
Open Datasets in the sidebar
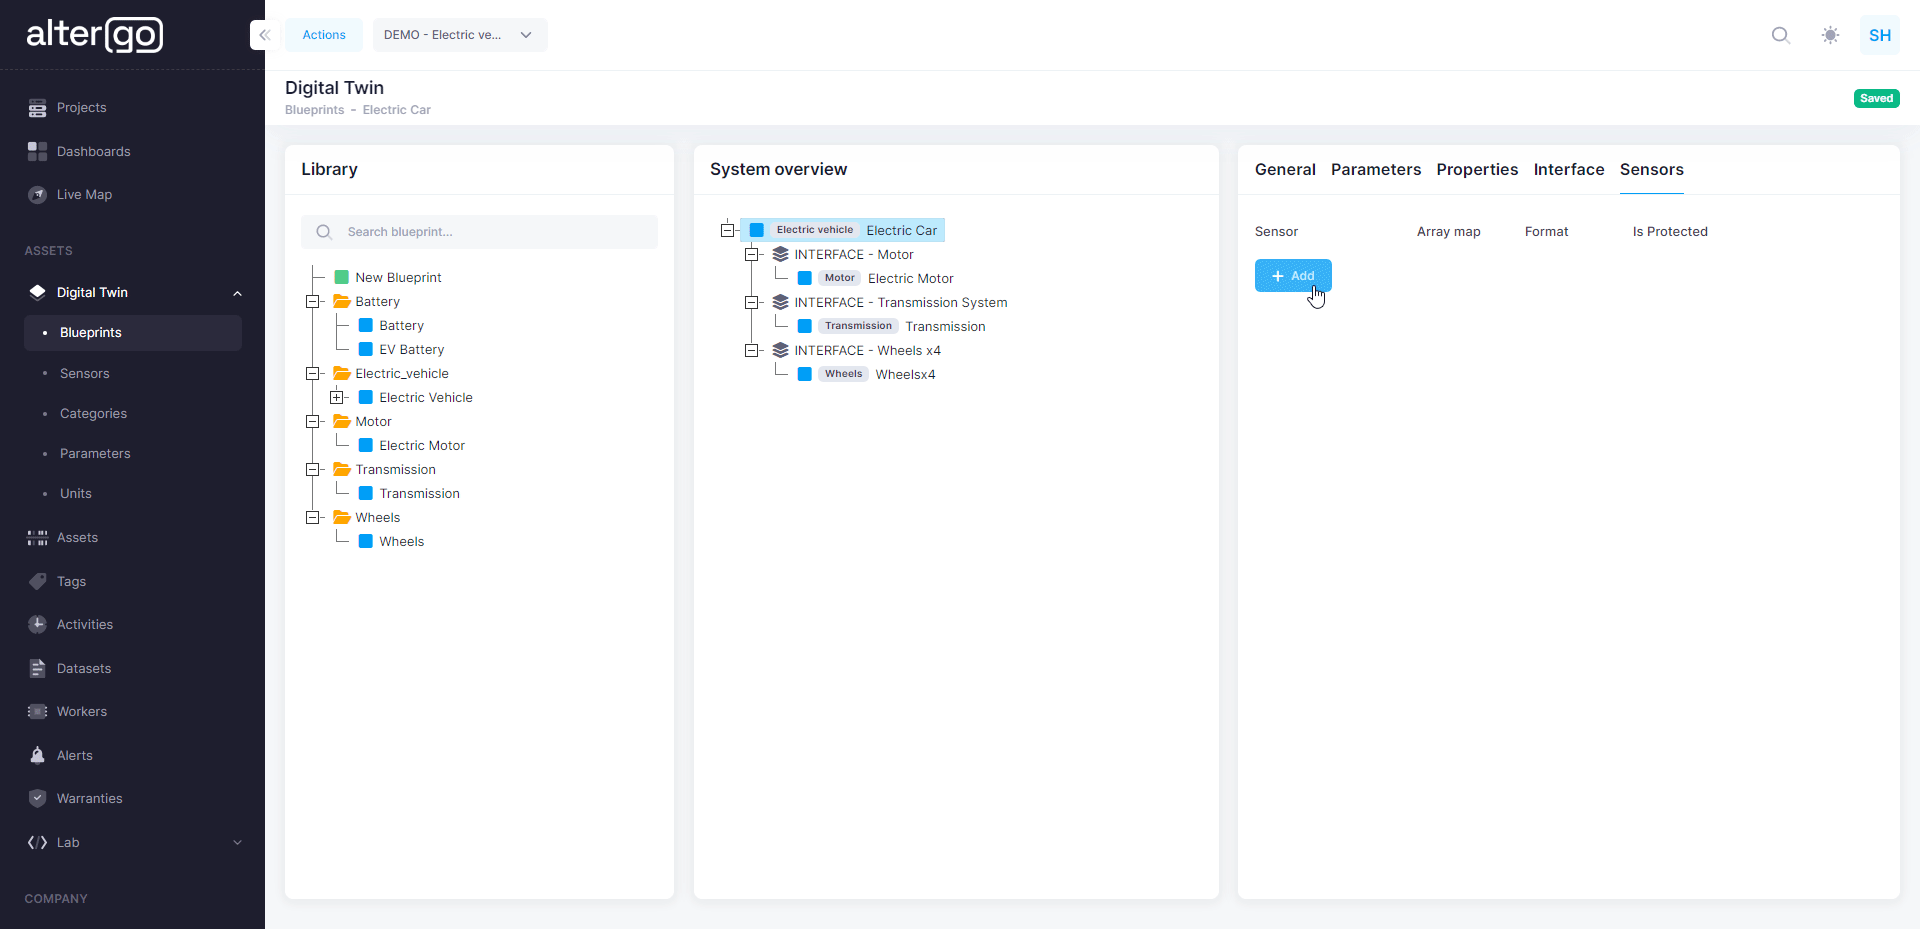pyautogui.click(x=83, y=669)
